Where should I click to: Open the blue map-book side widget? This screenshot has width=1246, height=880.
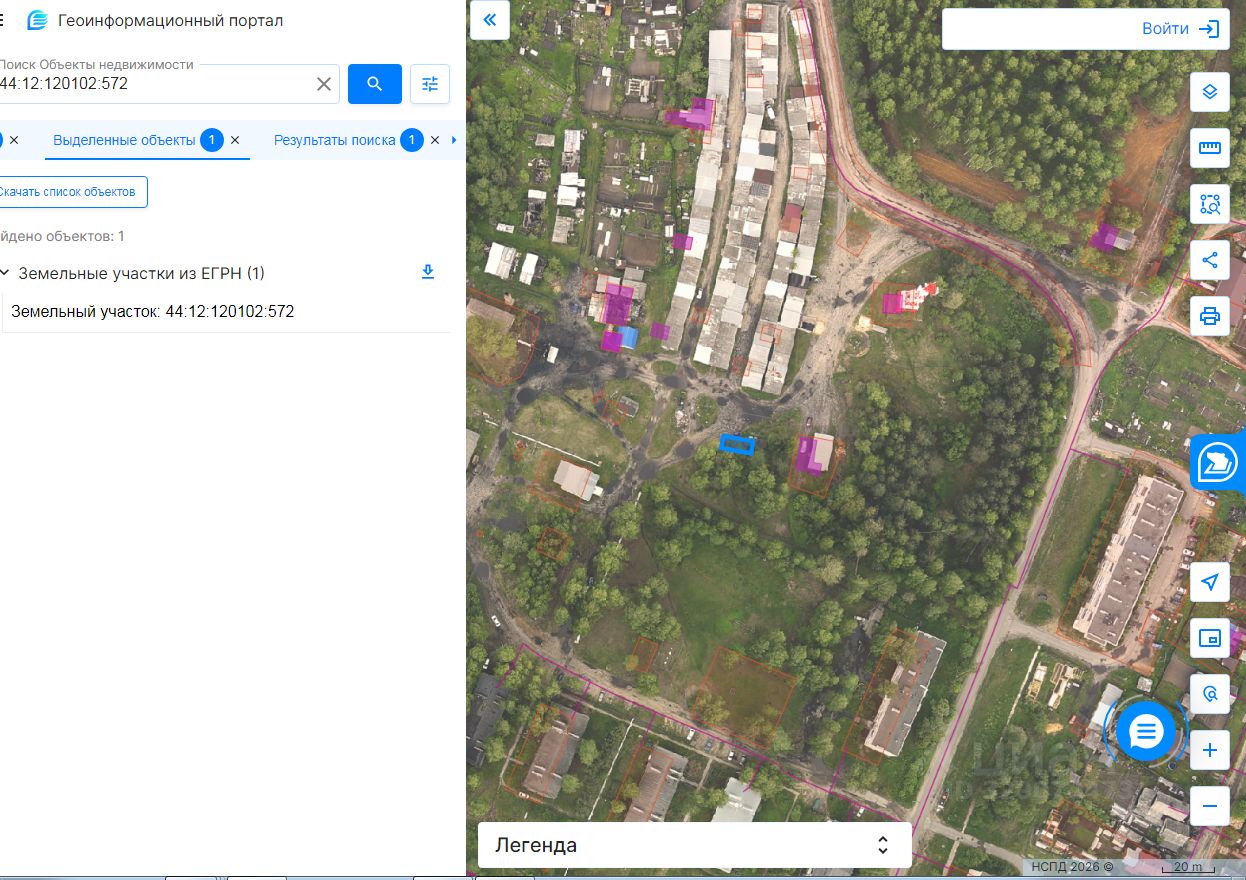pyautogui.click(x=1218, y=462)
